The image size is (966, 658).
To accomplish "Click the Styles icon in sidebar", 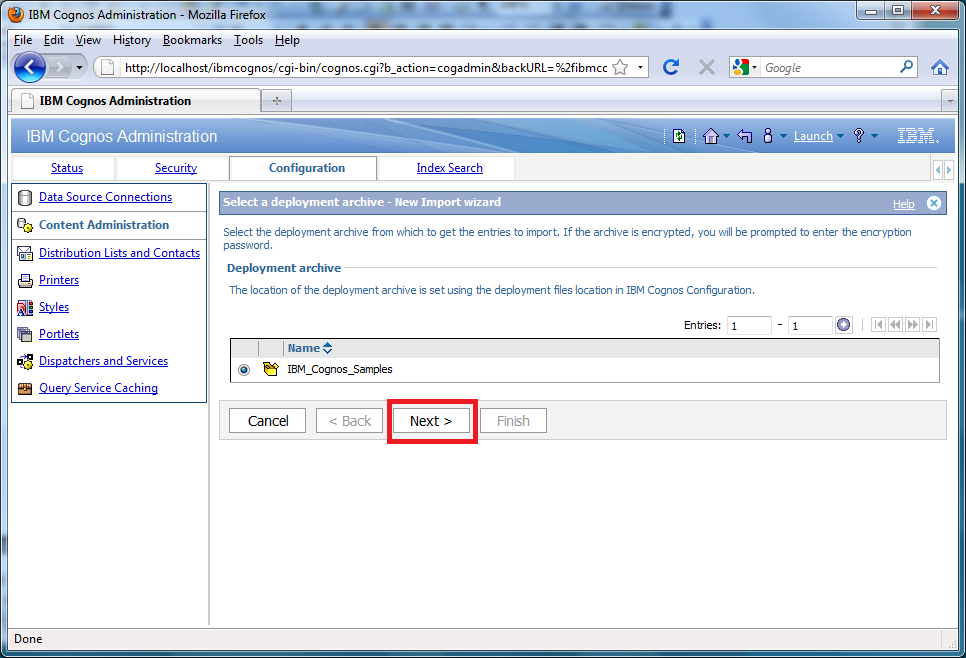I will pyautogui.click(x=25, y=307).
